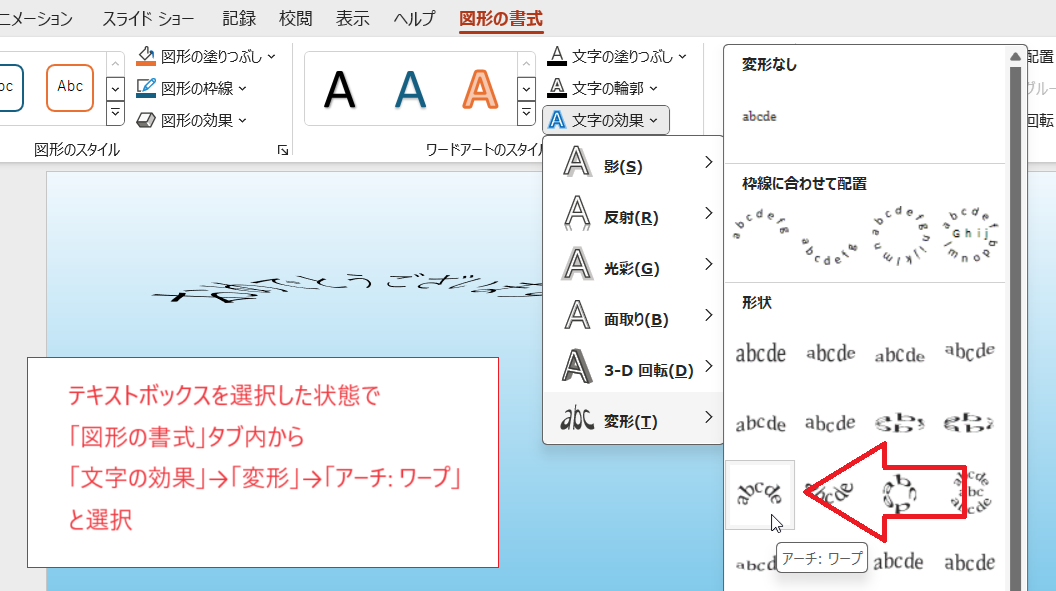The image size is (1056, 591).
Task: Click the 図形のスタイル group label
Action: (77, 150)
